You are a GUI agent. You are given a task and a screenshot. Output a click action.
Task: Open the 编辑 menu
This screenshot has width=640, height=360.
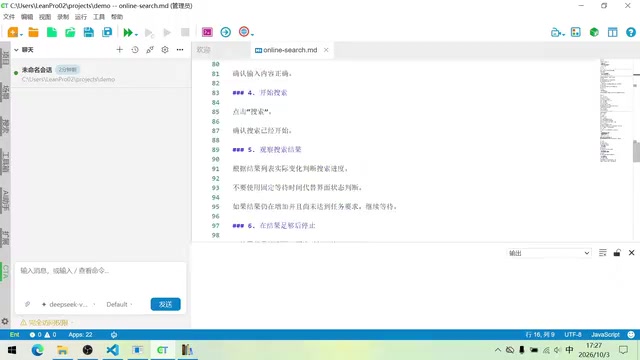(27, 17)
